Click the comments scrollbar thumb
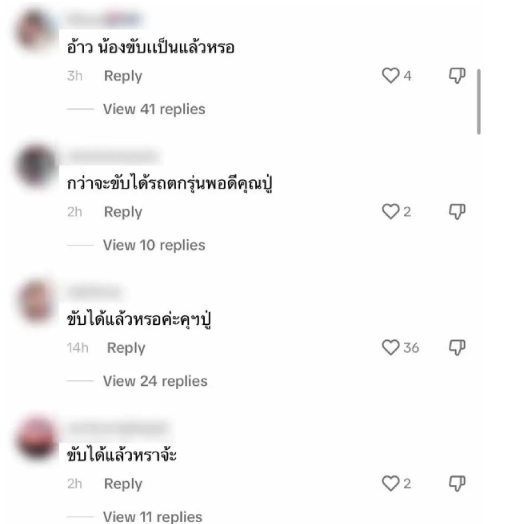 (x=479, y=102)
